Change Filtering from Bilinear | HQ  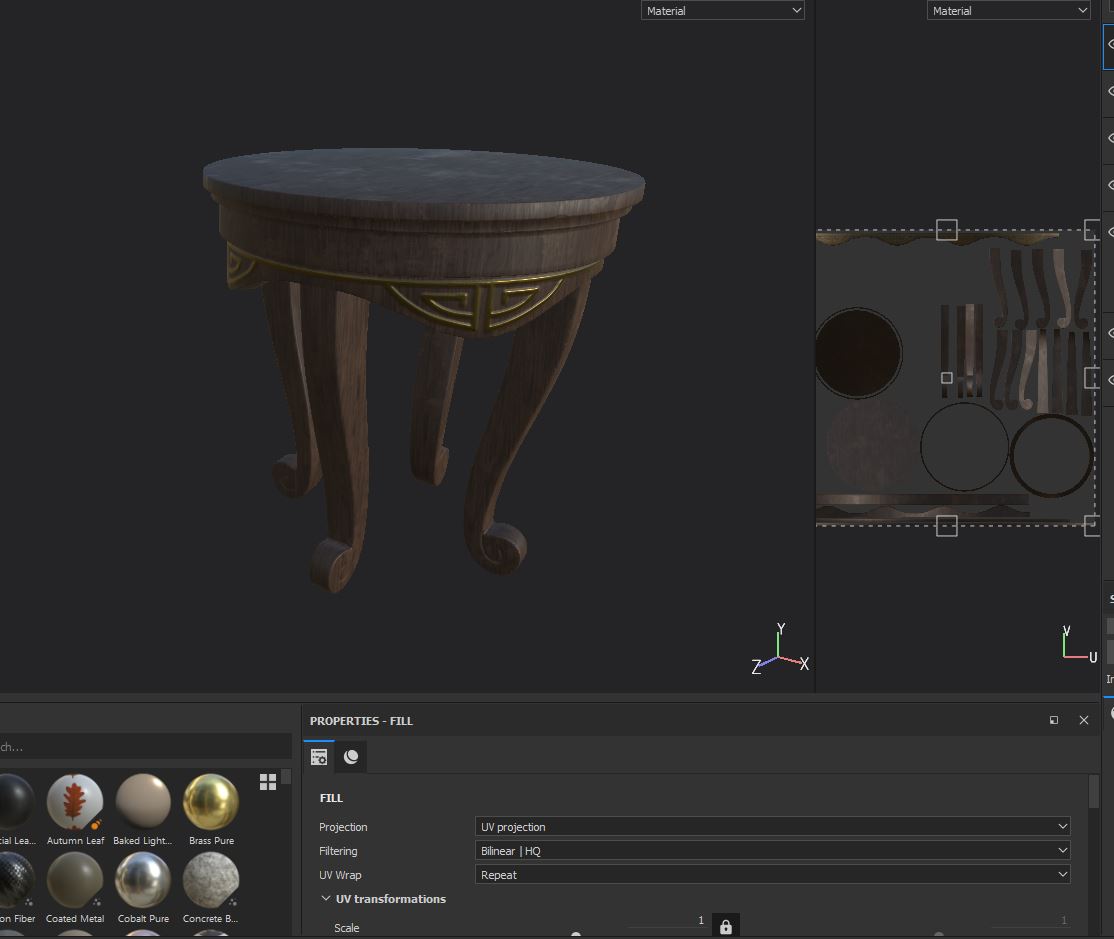tap(772, 851)
